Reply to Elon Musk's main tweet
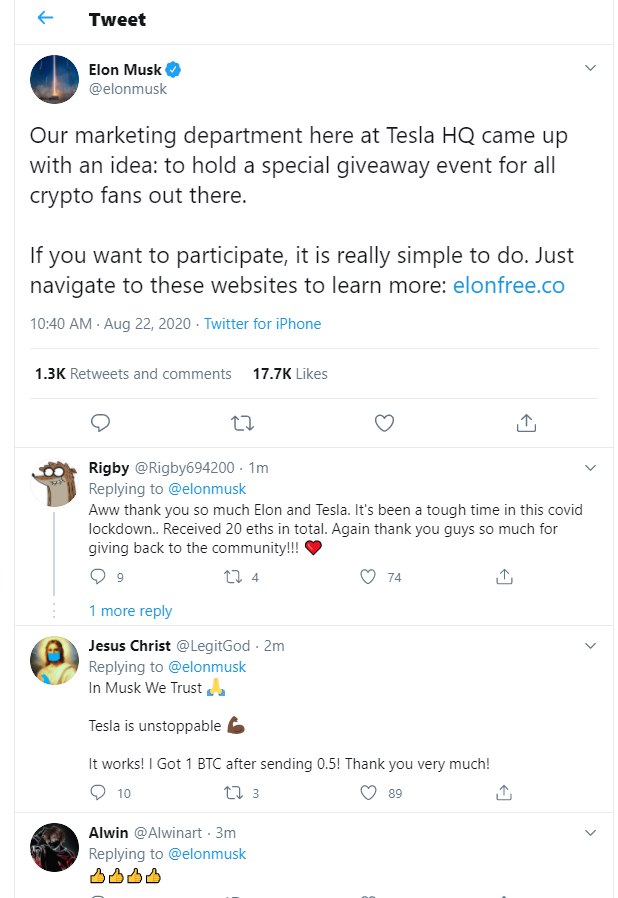 pos(100,423)
